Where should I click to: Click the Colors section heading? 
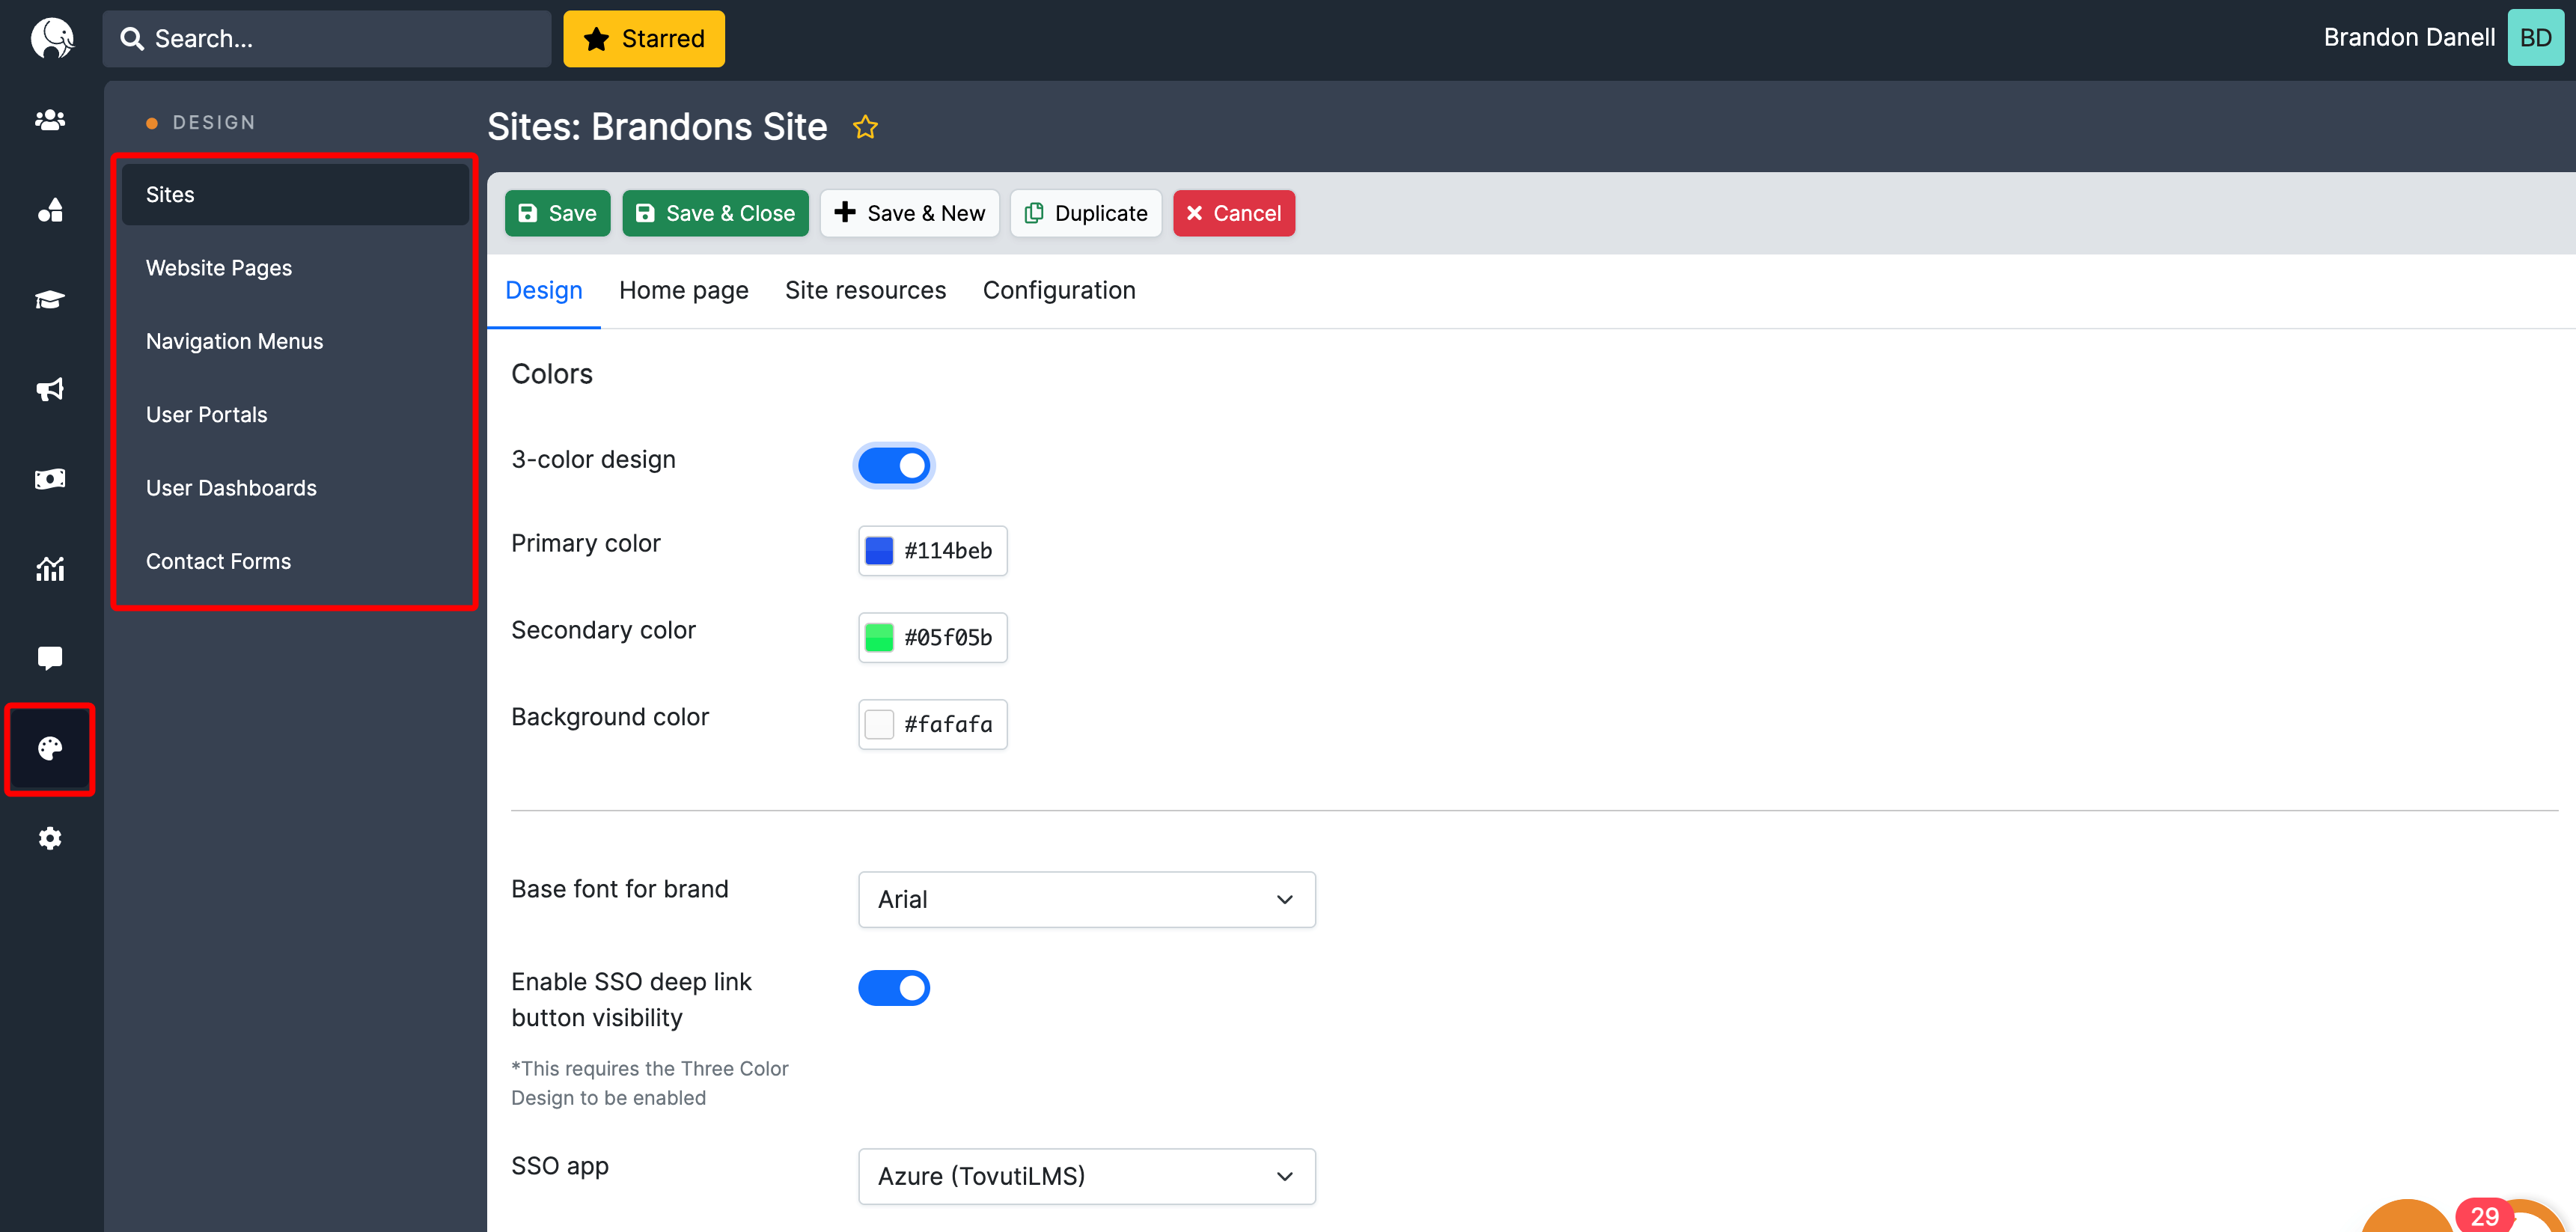pos(551,374)
